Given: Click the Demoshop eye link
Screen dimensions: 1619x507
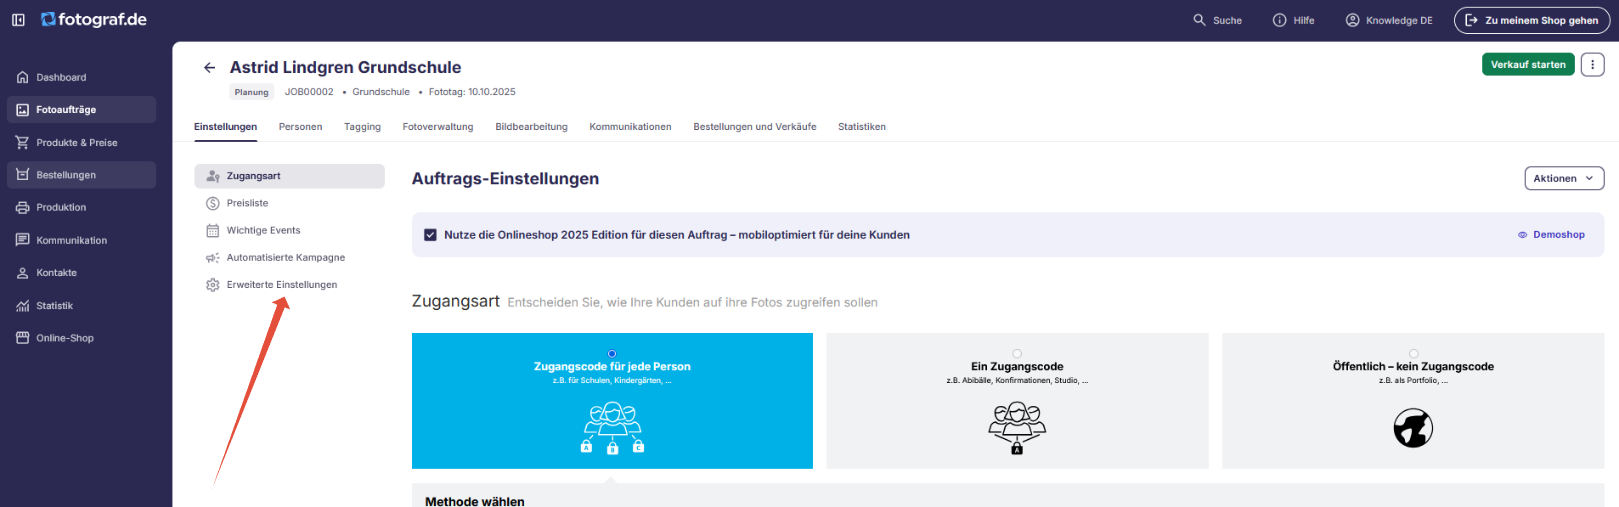Looking at the screenshot, I should (1551, 235).
